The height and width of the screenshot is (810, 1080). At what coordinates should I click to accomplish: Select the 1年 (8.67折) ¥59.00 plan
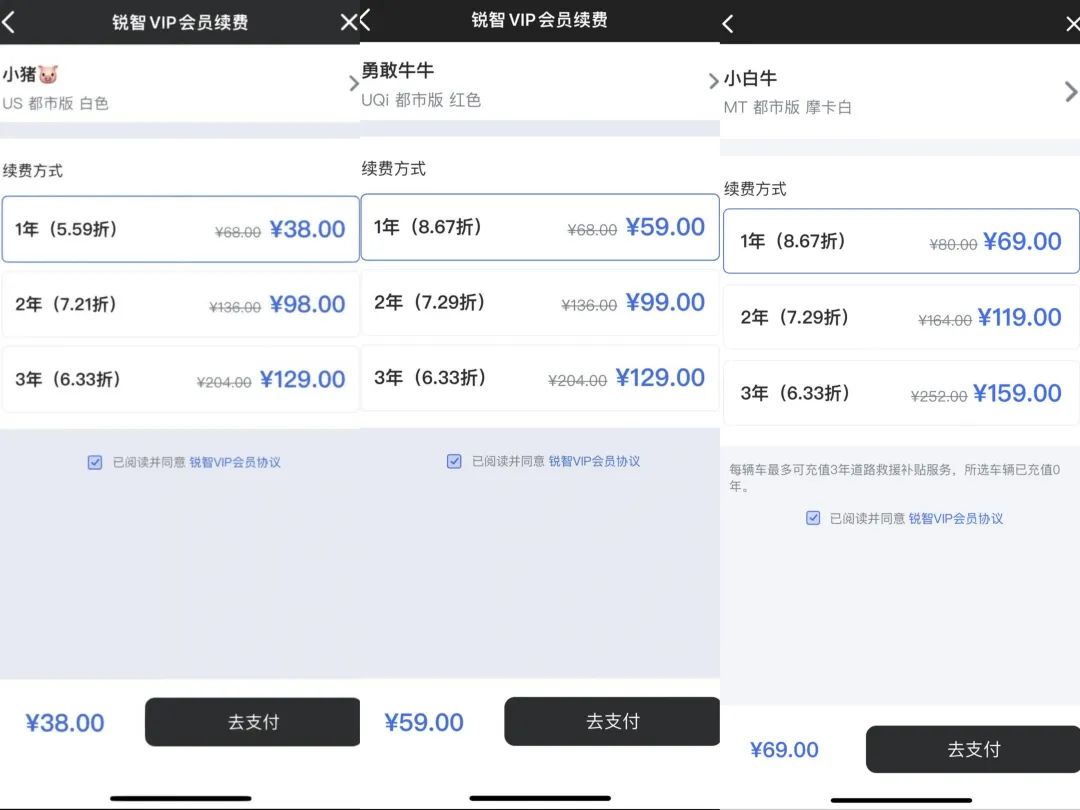click(x=540, y=227)
